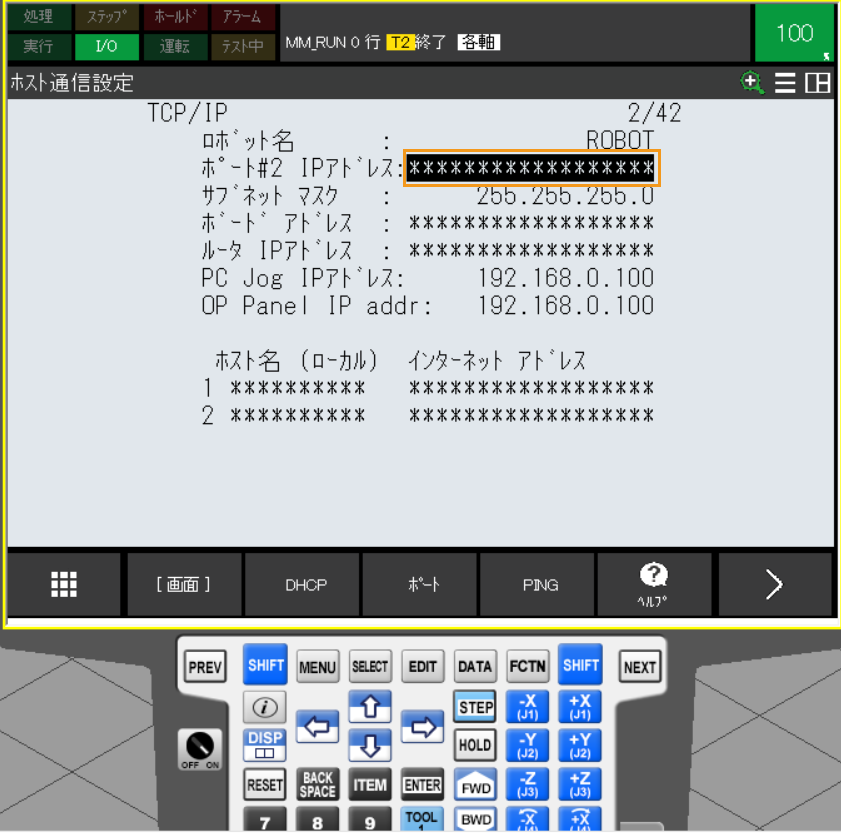Select the 処理 status indicator
The width and height of the screenshot is (841, 833).
[x=39, y=17]
